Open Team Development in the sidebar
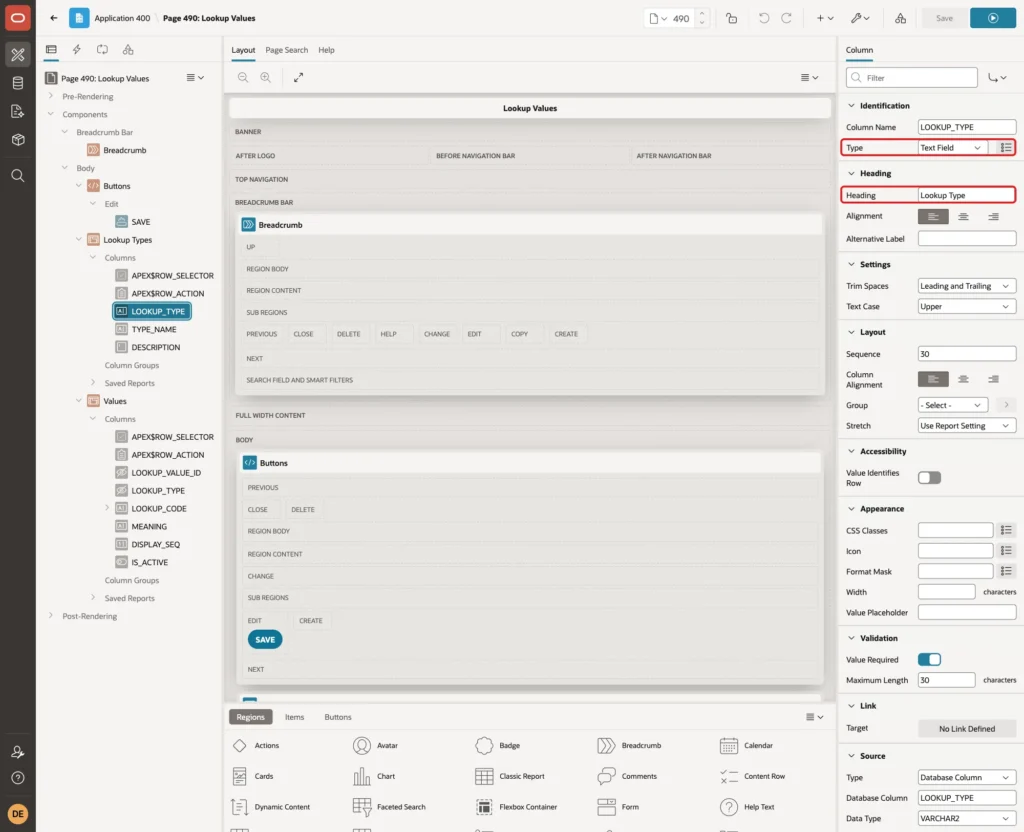The height and width of the screenshot is (832, 1024). [18, 112]
